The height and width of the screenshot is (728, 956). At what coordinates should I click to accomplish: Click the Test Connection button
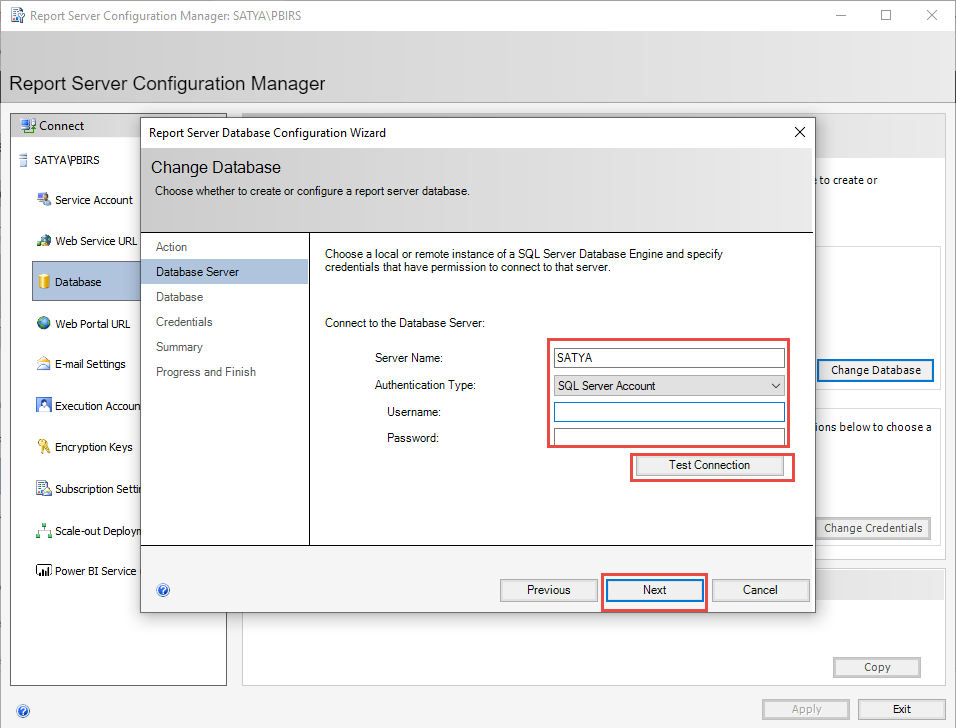pyautogui.click(x=712, y=465)
